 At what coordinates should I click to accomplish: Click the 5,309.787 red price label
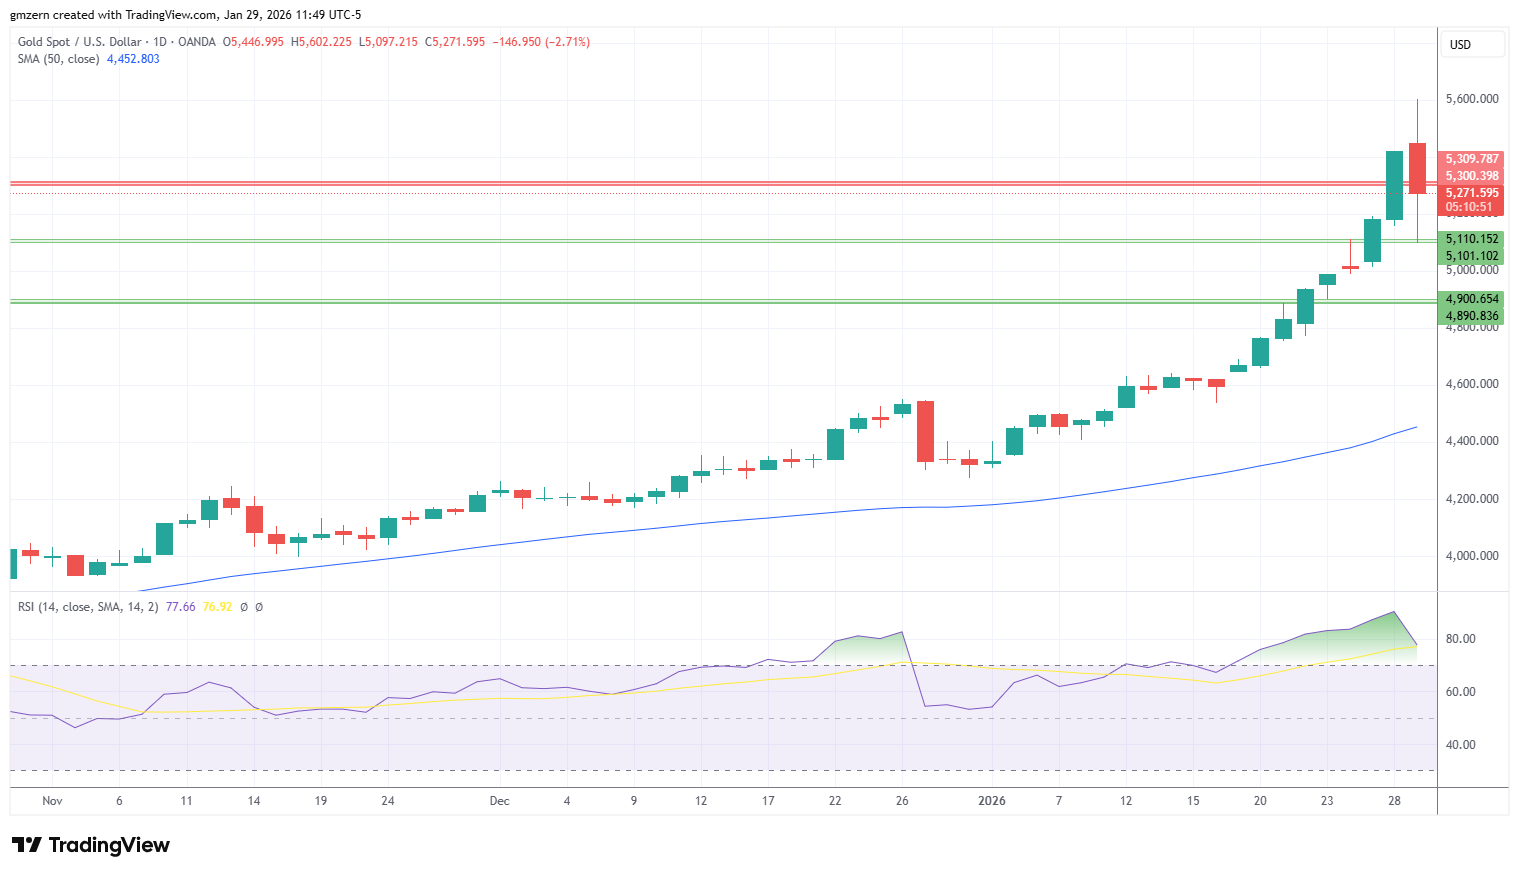coord(1471,159)
